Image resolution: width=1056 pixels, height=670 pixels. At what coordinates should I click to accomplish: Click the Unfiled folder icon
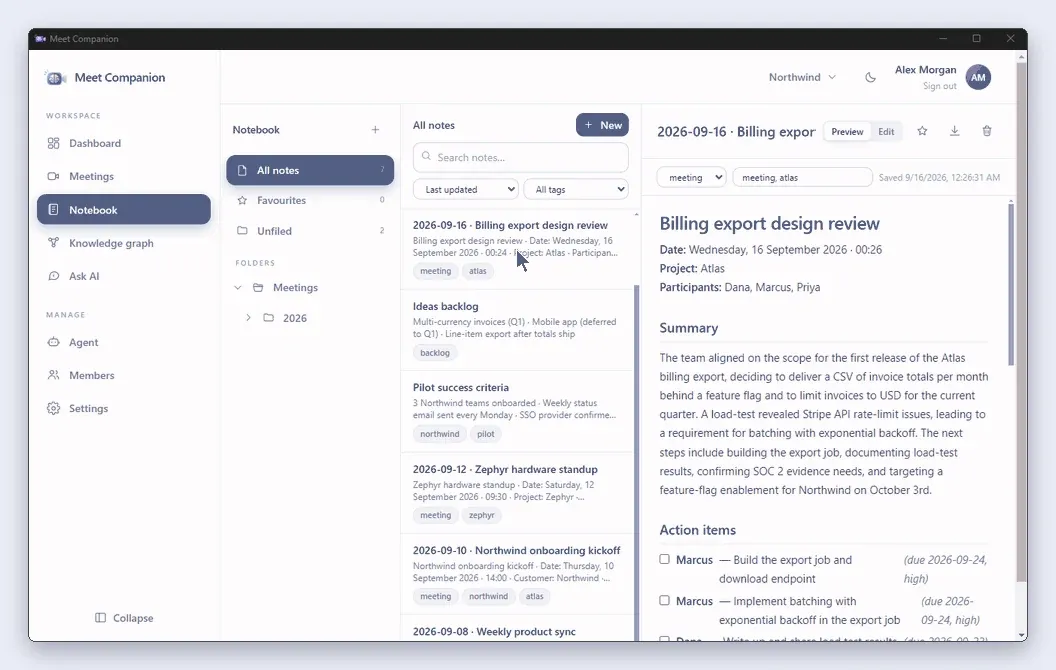click(242, 230)
